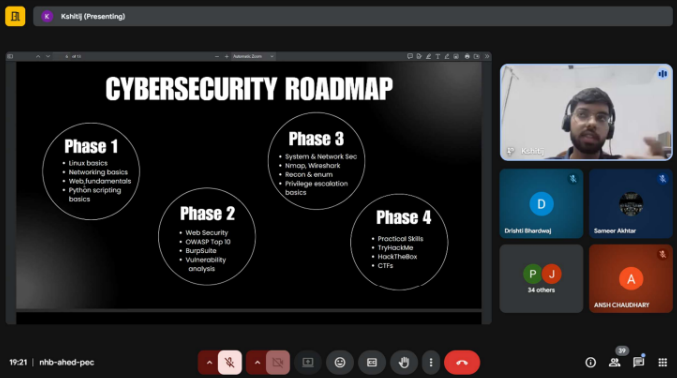Click the Phase 4 heading on slide
Screen dimensions: 677x378
[x=404, y=217]
